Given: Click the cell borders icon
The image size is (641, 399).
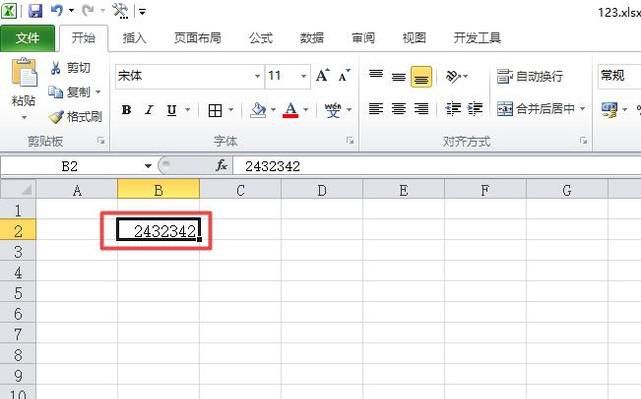Looking at the screenshot, I should click(x=215, y=110).
